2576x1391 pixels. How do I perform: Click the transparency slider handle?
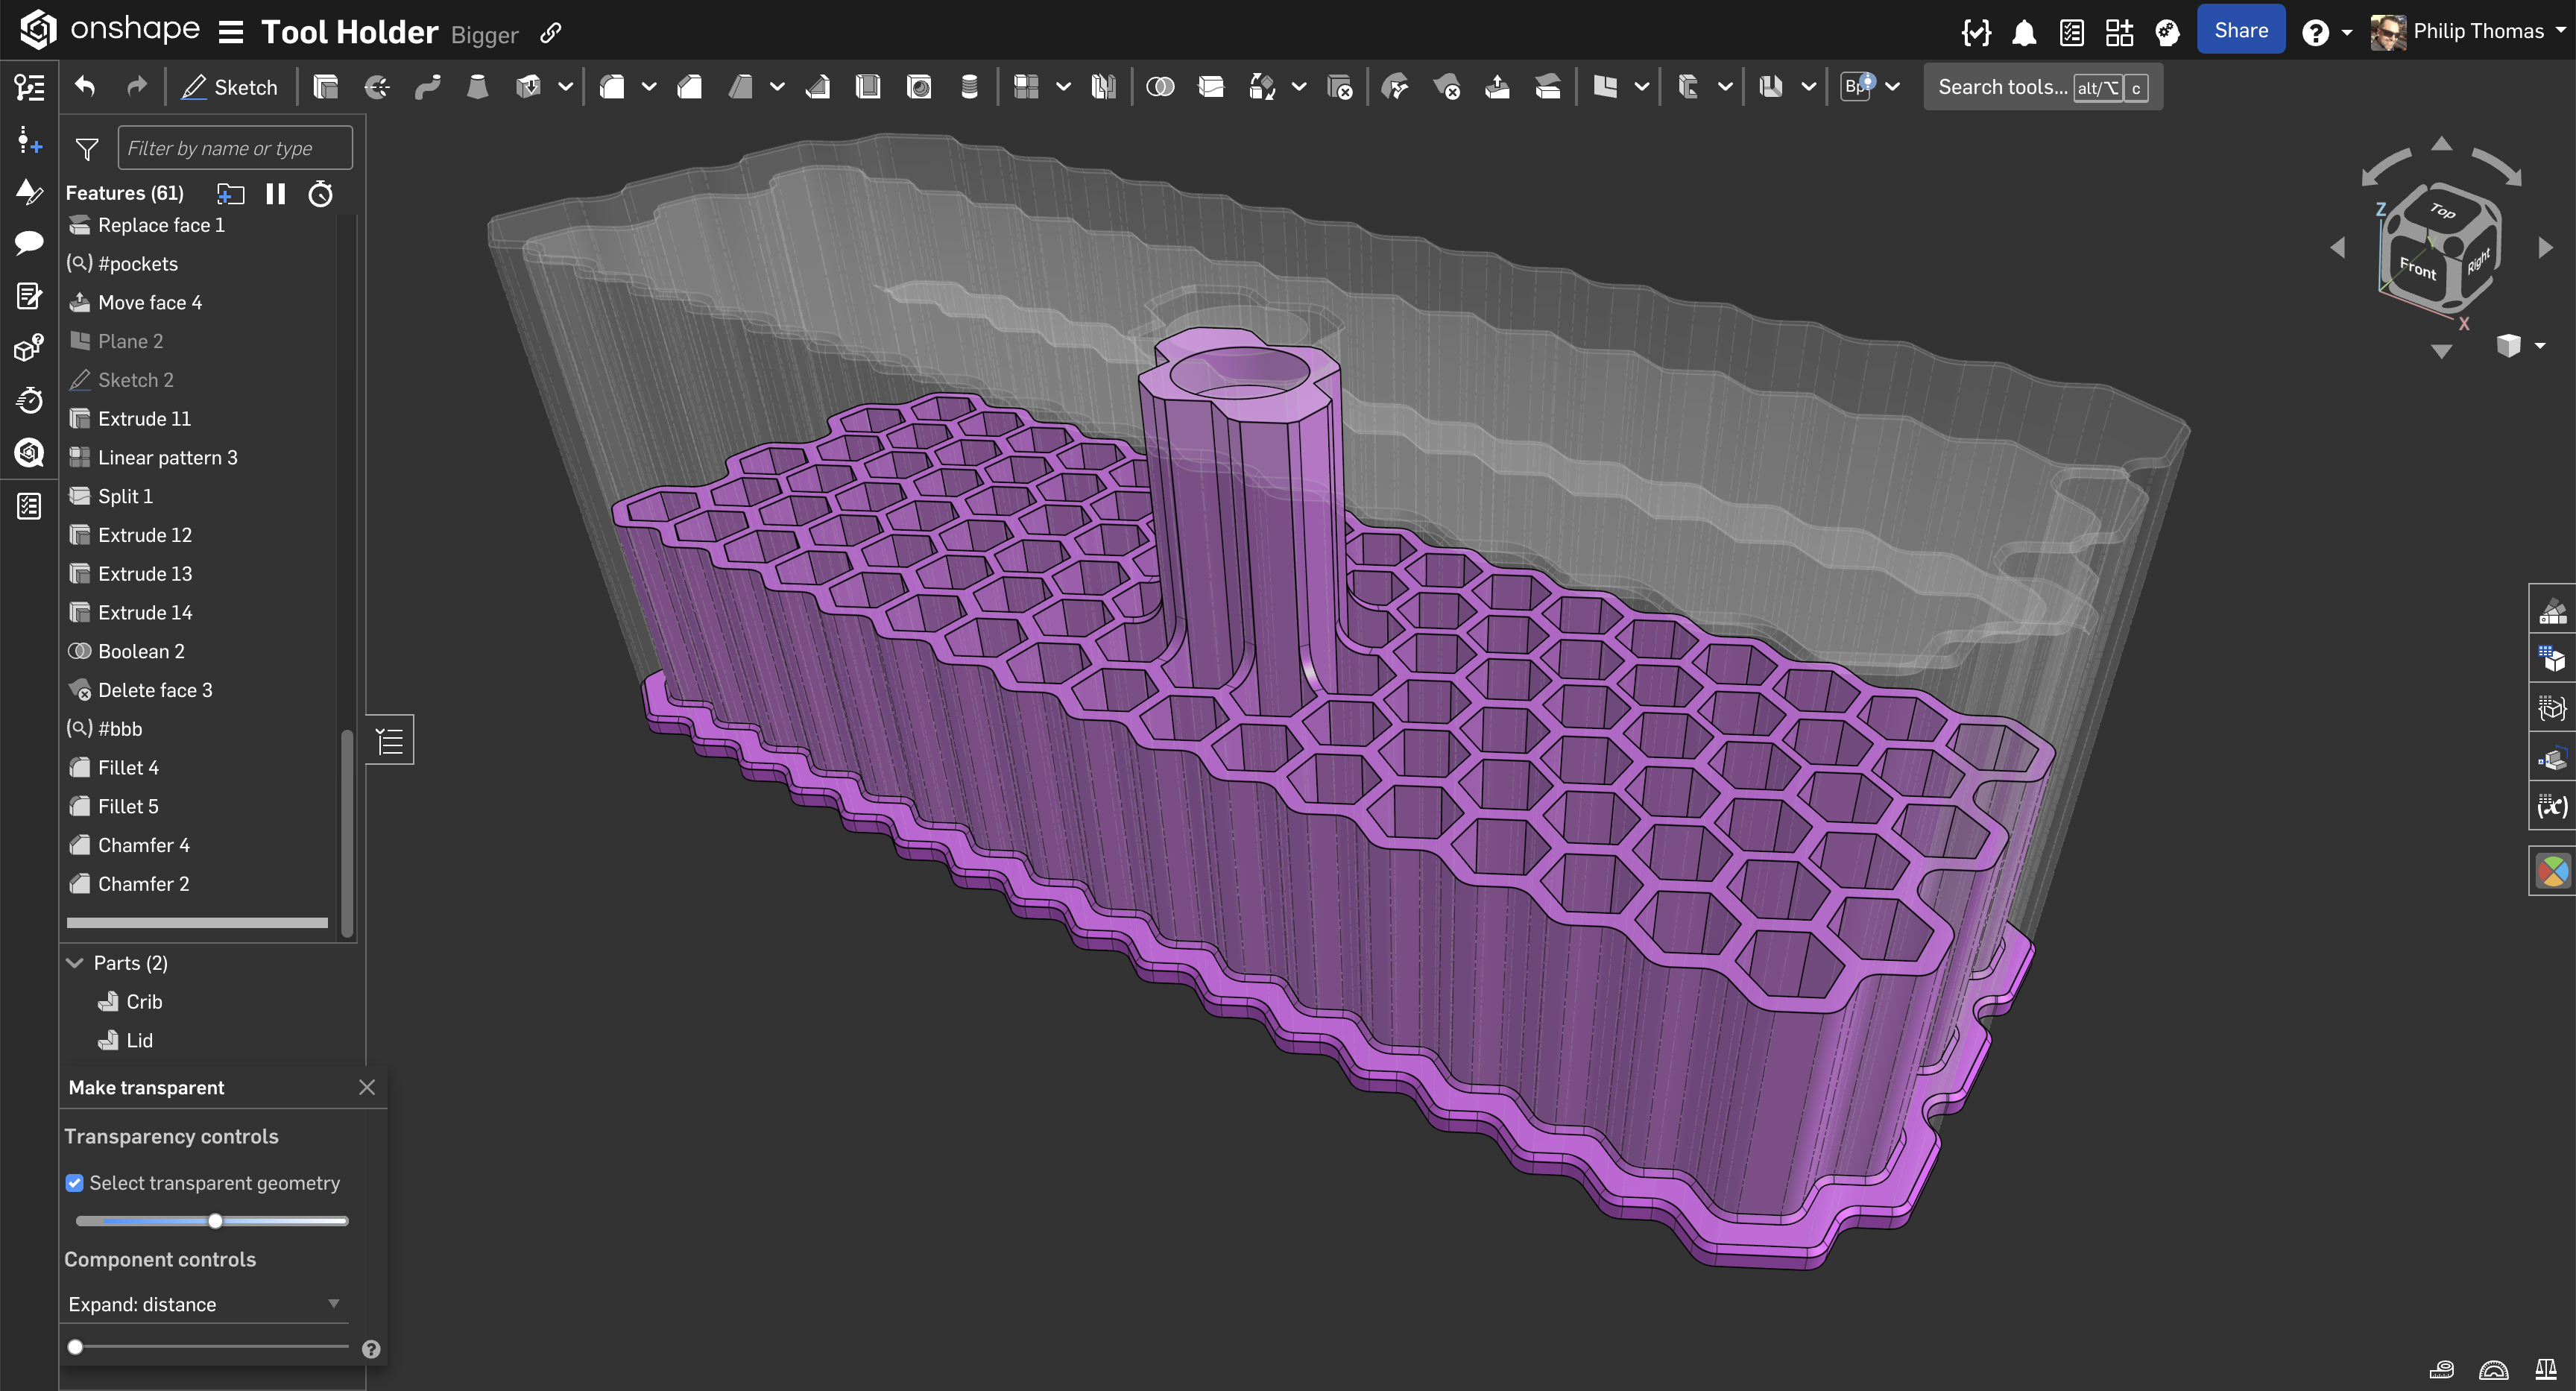click(x=215, y=1221)
